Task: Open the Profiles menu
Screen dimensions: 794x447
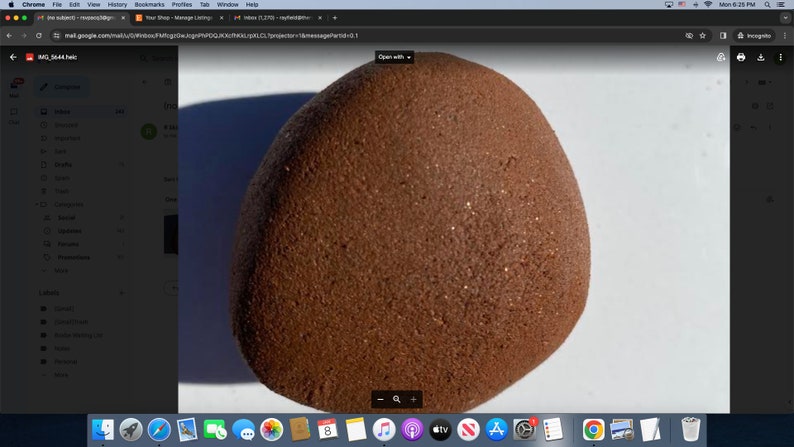Action: click(182, 5)
